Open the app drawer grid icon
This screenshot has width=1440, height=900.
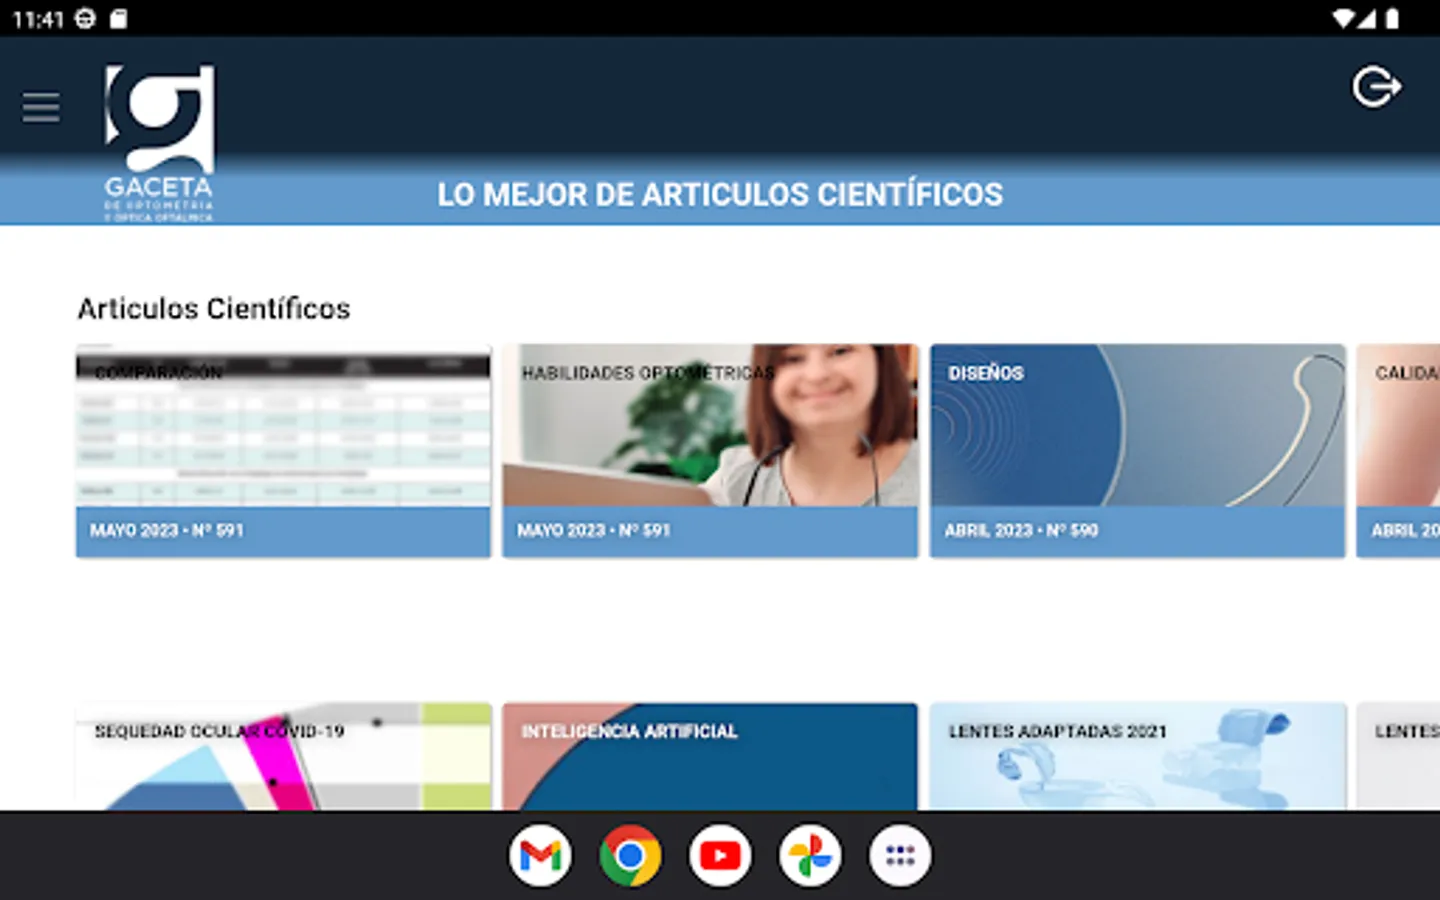[x=900, y=856]
